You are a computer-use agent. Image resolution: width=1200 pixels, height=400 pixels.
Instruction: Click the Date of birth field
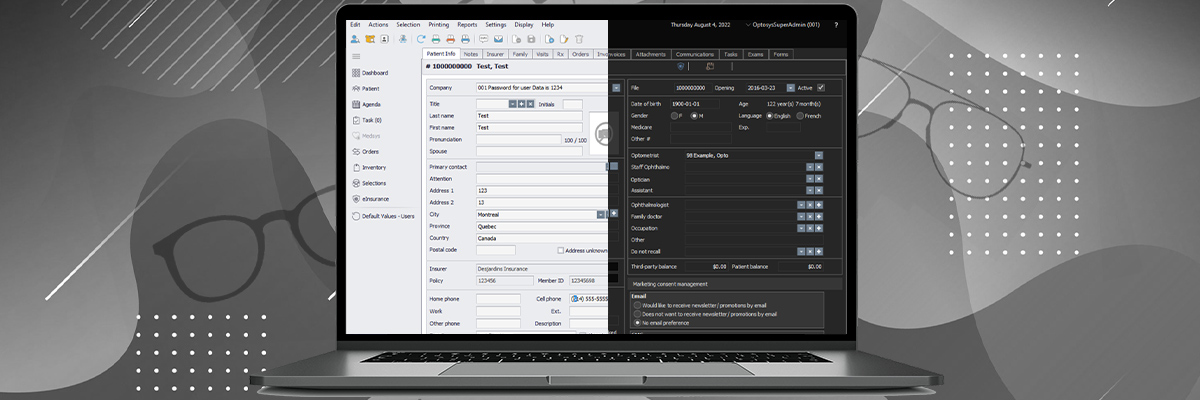(694, 104)
